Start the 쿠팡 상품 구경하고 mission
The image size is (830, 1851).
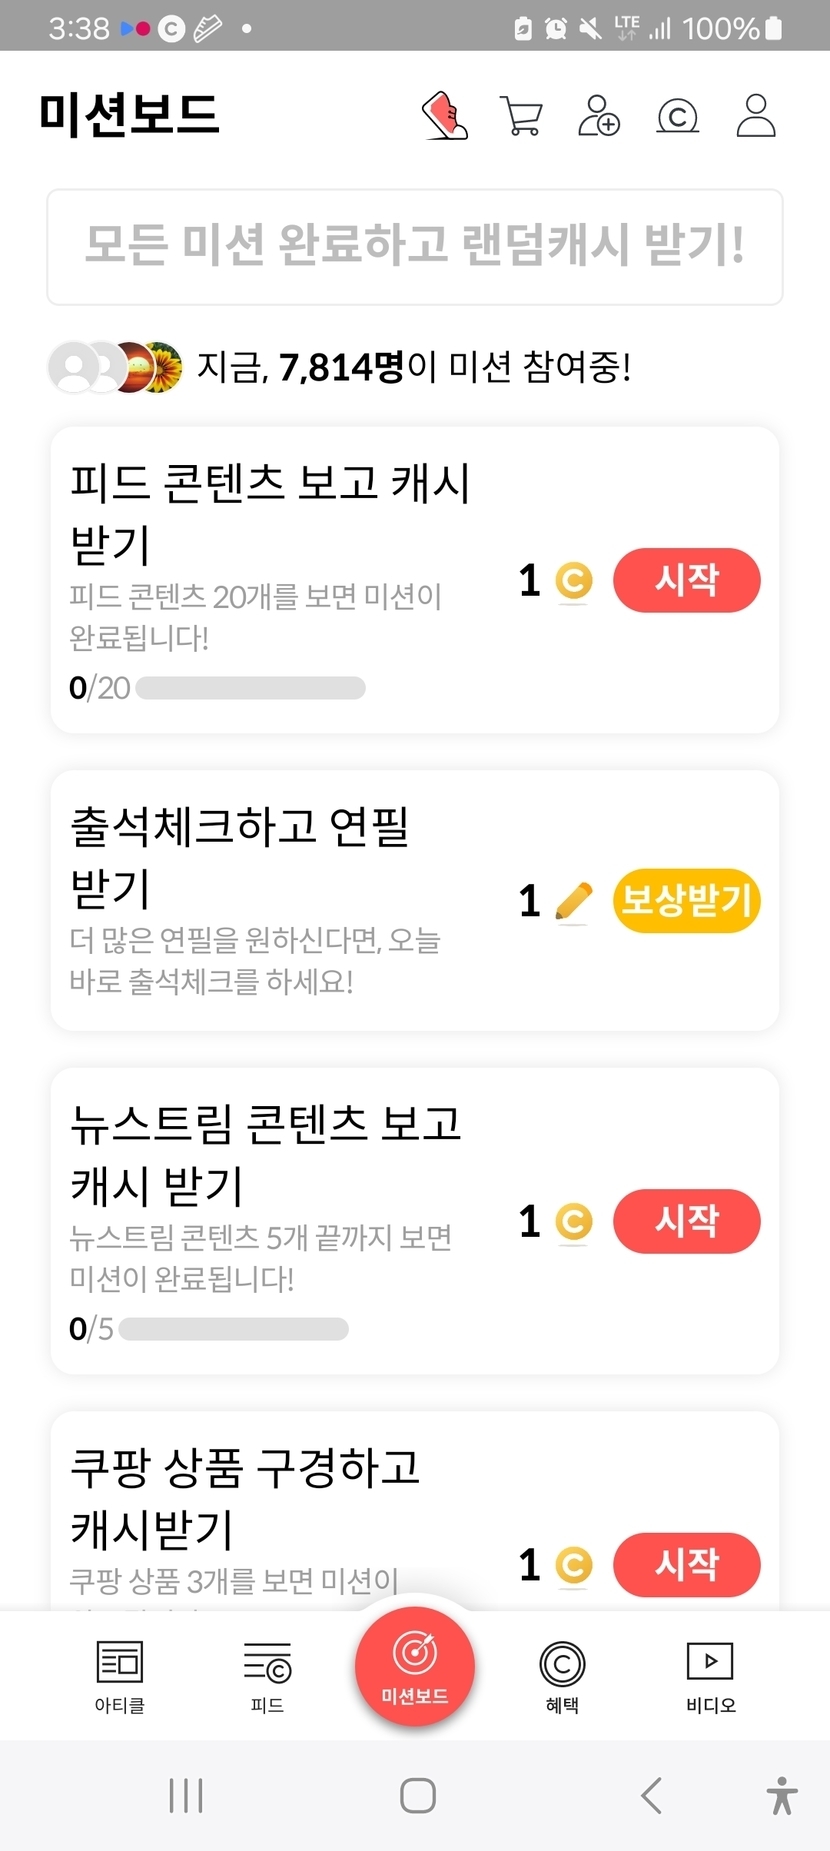click(x=686, y=1564)
